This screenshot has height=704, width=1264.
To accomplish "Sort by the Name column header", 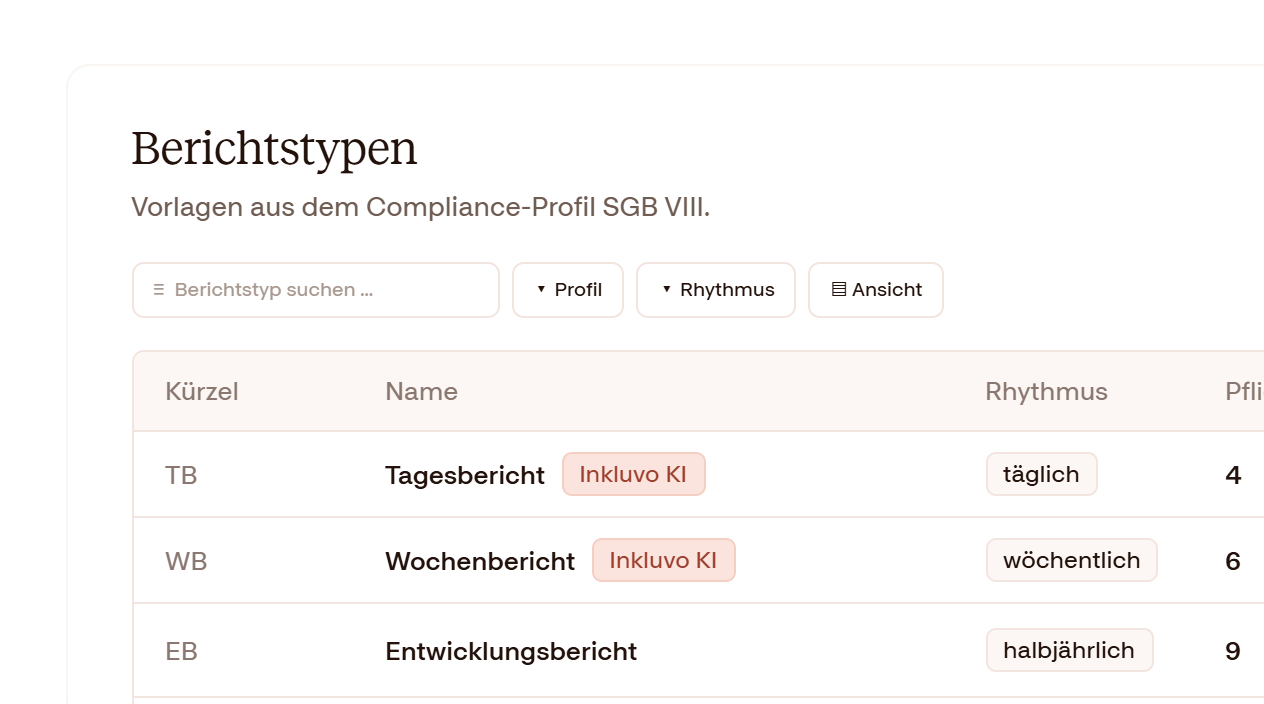I will tap(422, 391).
